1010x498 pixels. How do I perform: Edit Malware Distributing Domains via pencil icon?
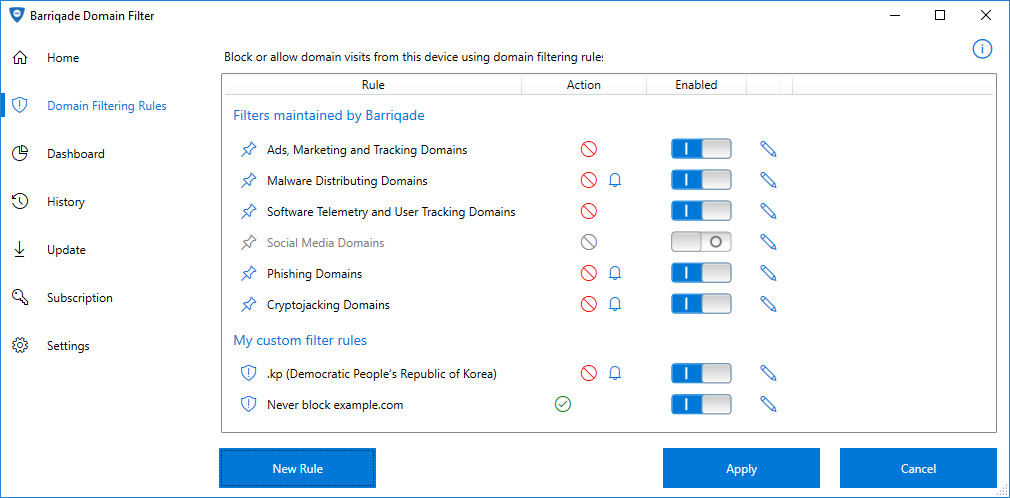pyautogui.click(x=768, y=180)
